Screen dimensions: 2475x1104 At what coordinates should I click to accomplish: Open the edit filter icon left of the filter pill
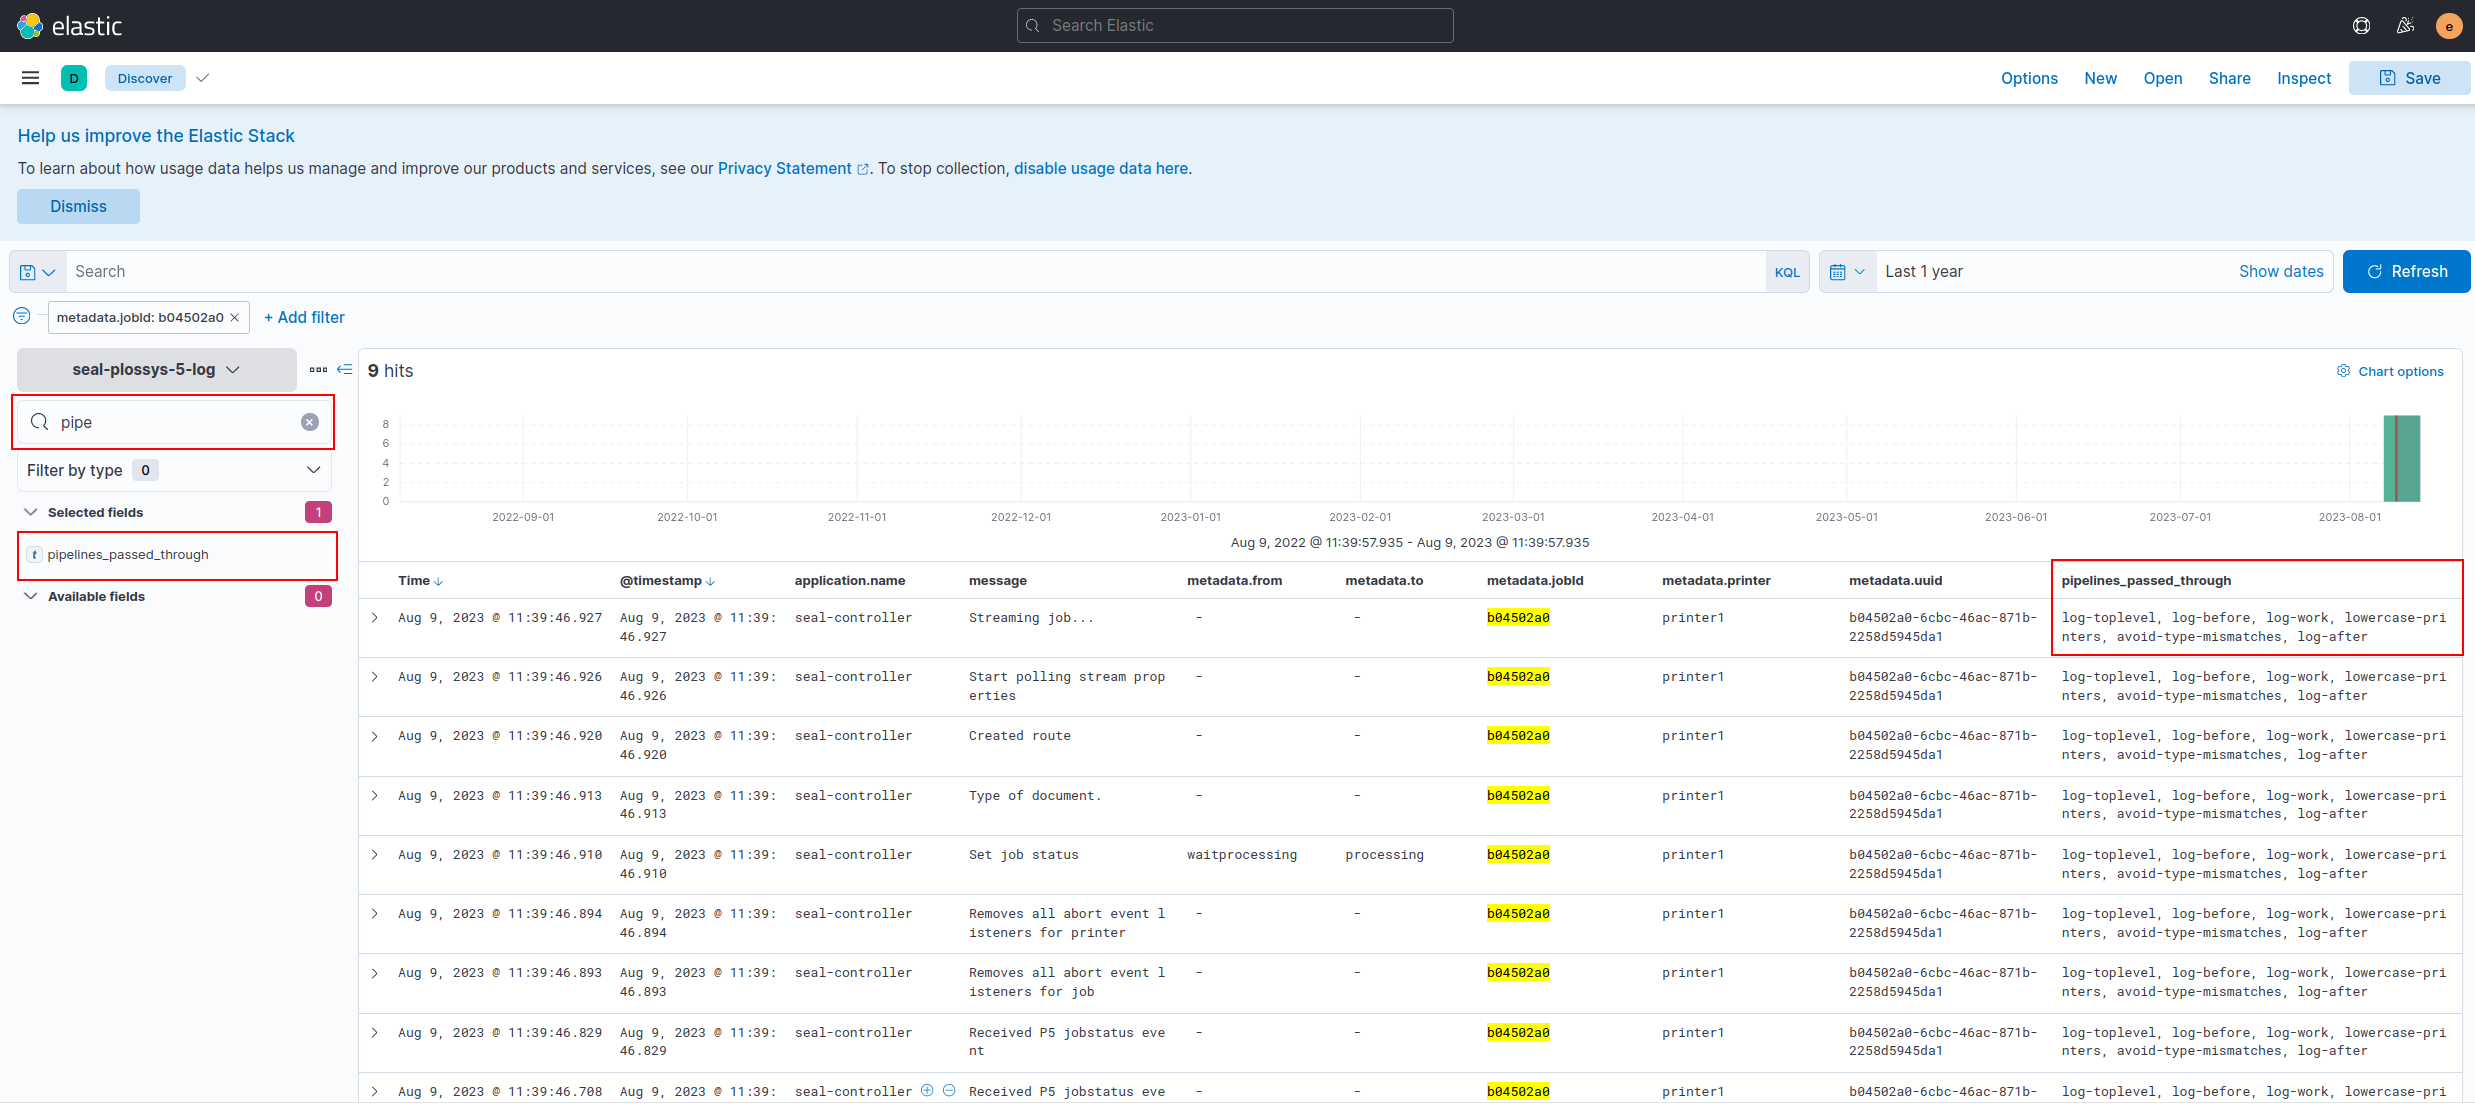tap(21, 316)
